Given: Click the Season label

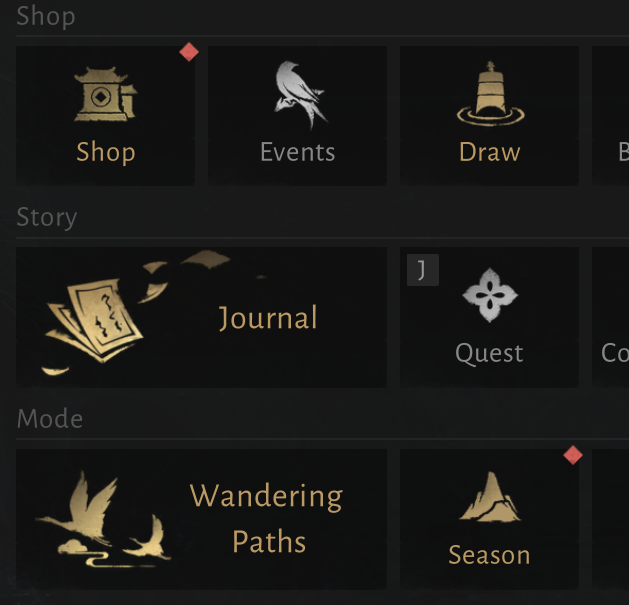Looking at the screenshot, I should coord(489,555).
